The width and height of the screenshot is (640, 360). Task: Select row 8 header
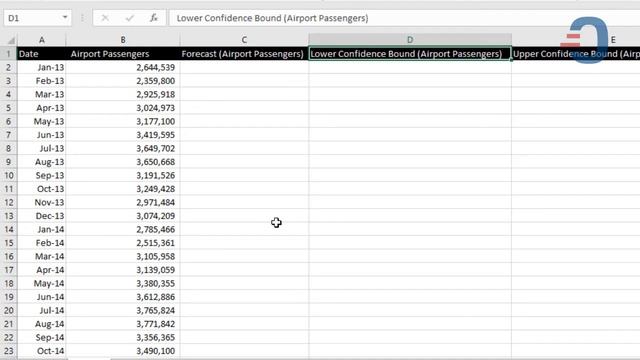click(x=8, y=148)
